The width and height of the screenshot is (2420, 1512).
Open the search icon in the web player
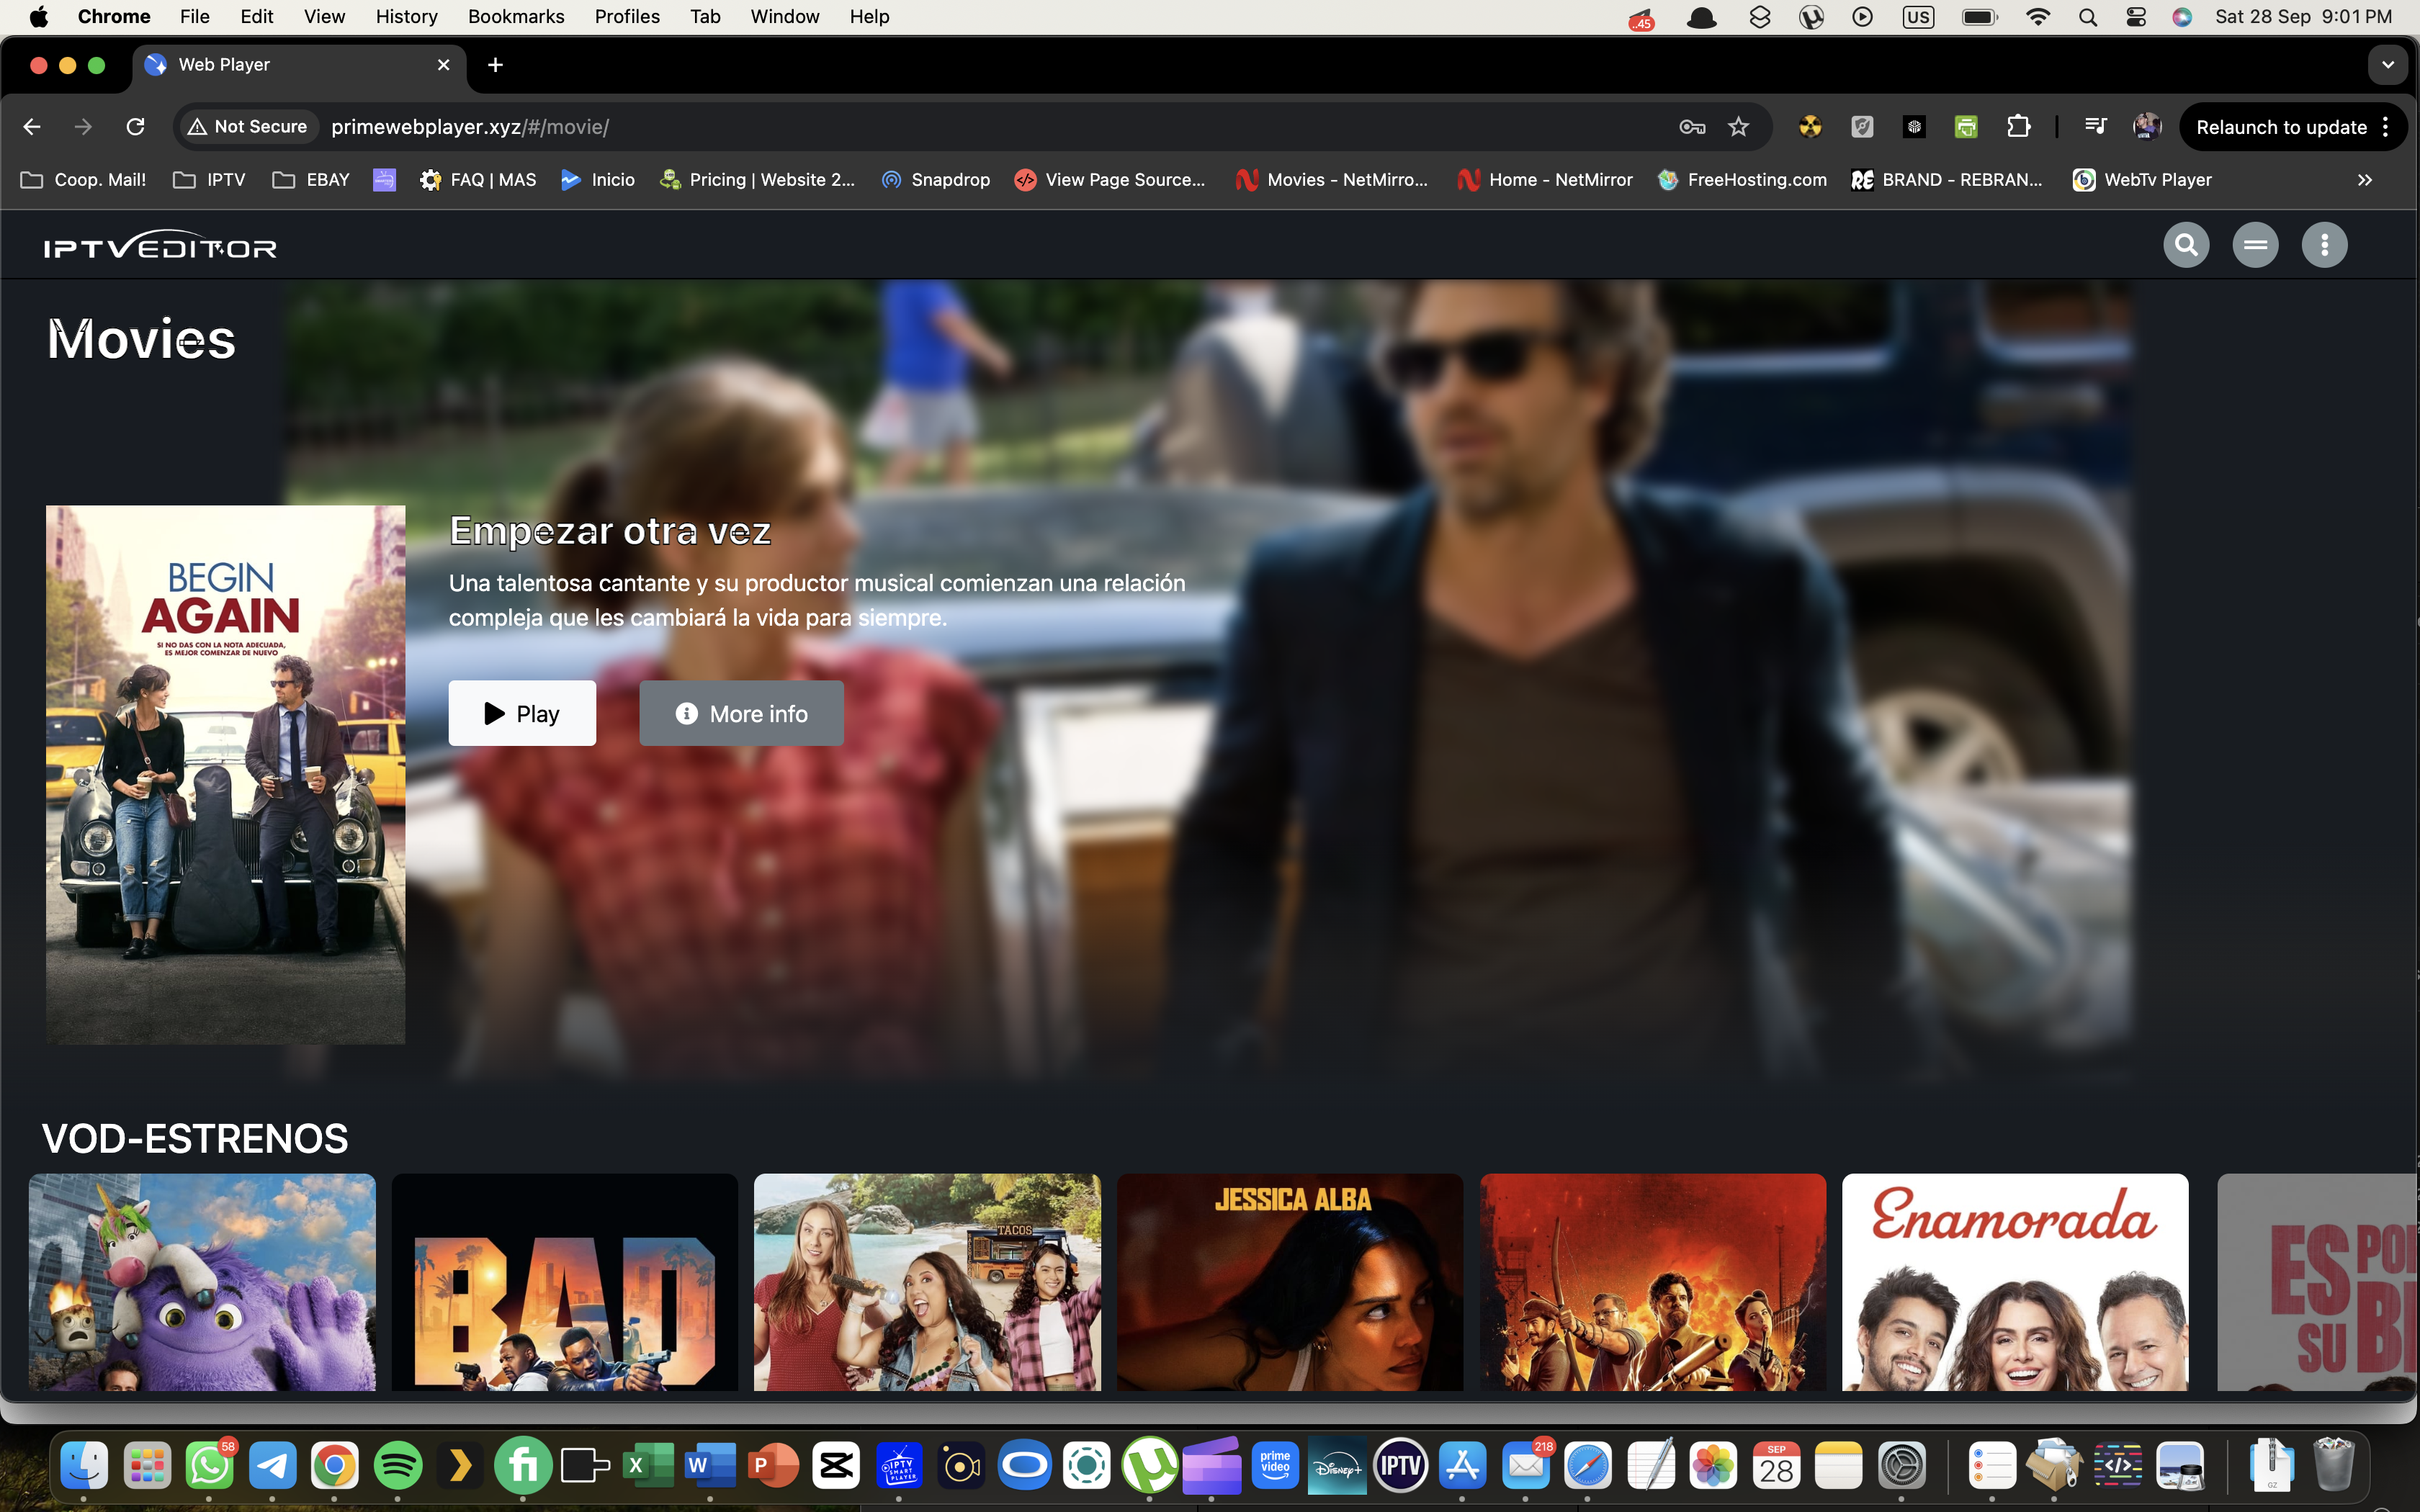point(2186,244)
